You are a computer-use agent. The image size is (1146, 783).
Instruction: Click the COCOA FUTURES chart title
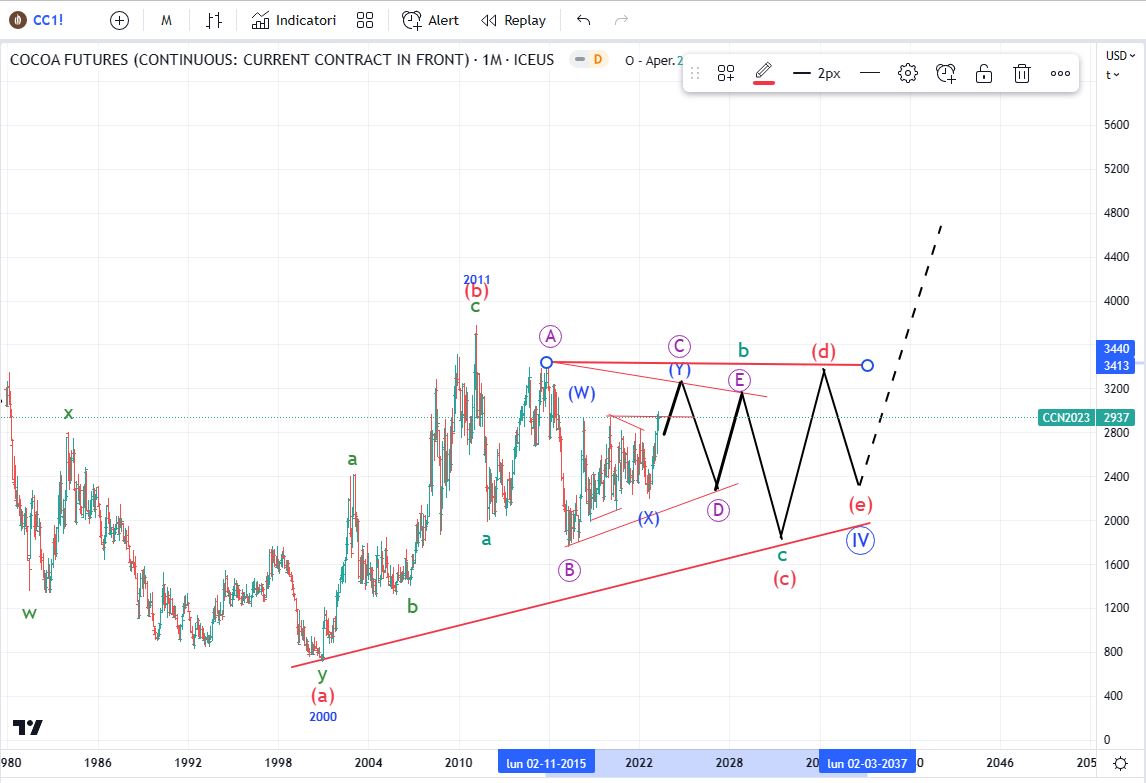281,59
